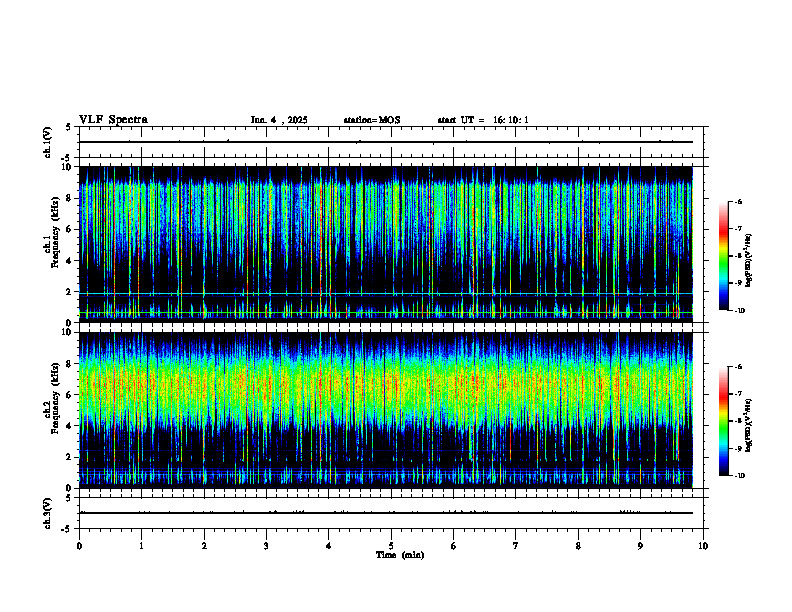Click the "1" tick on the time axis
Image resolution: width=792 pixels, height=612 pixels.
[x=141, y=546]
